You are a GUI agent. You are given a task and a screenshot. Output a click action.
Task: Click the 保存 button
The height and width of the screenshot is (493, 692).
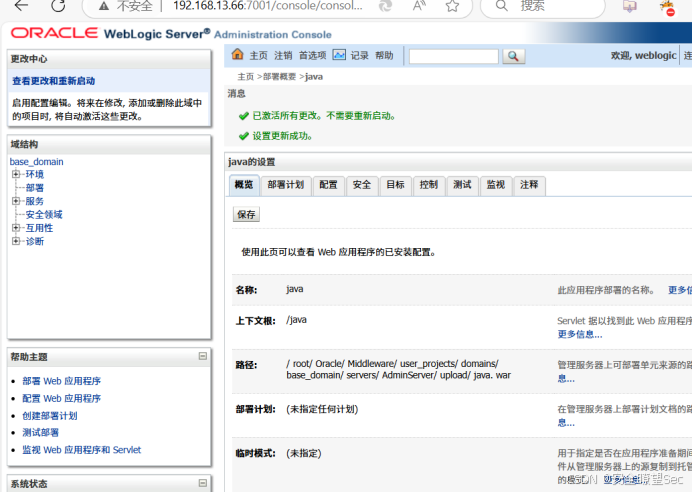click(x=246, y=215)
